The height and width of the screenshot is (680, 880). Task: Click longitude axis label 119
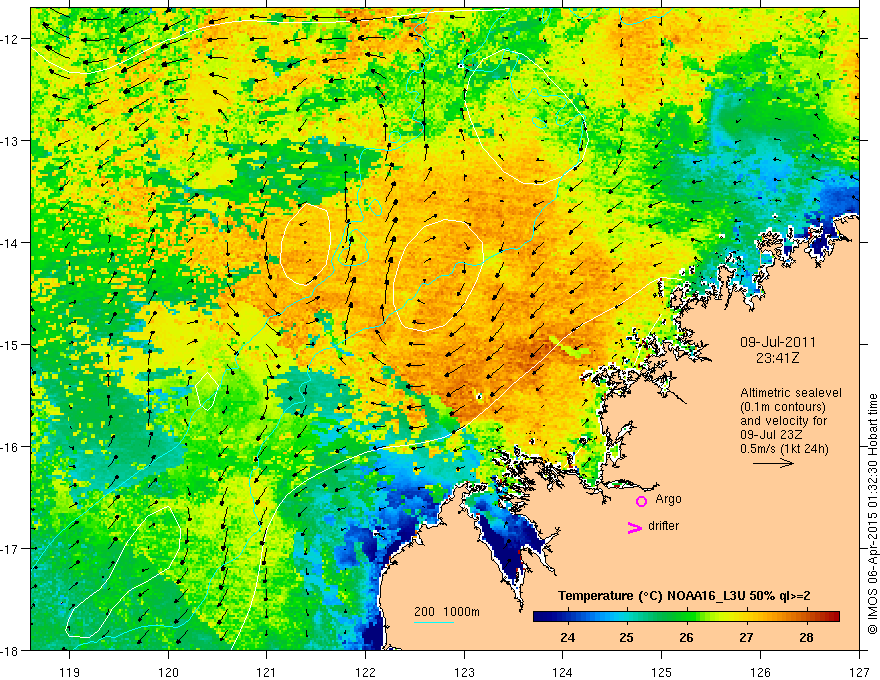pyautogui.click(x=70, y=672)
